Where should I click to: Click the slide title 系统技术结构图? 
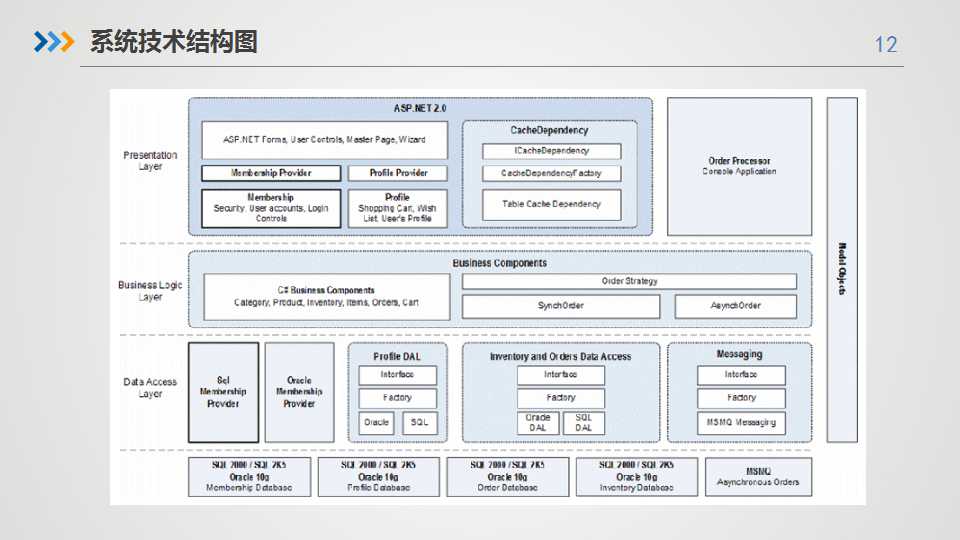(174, 42)
